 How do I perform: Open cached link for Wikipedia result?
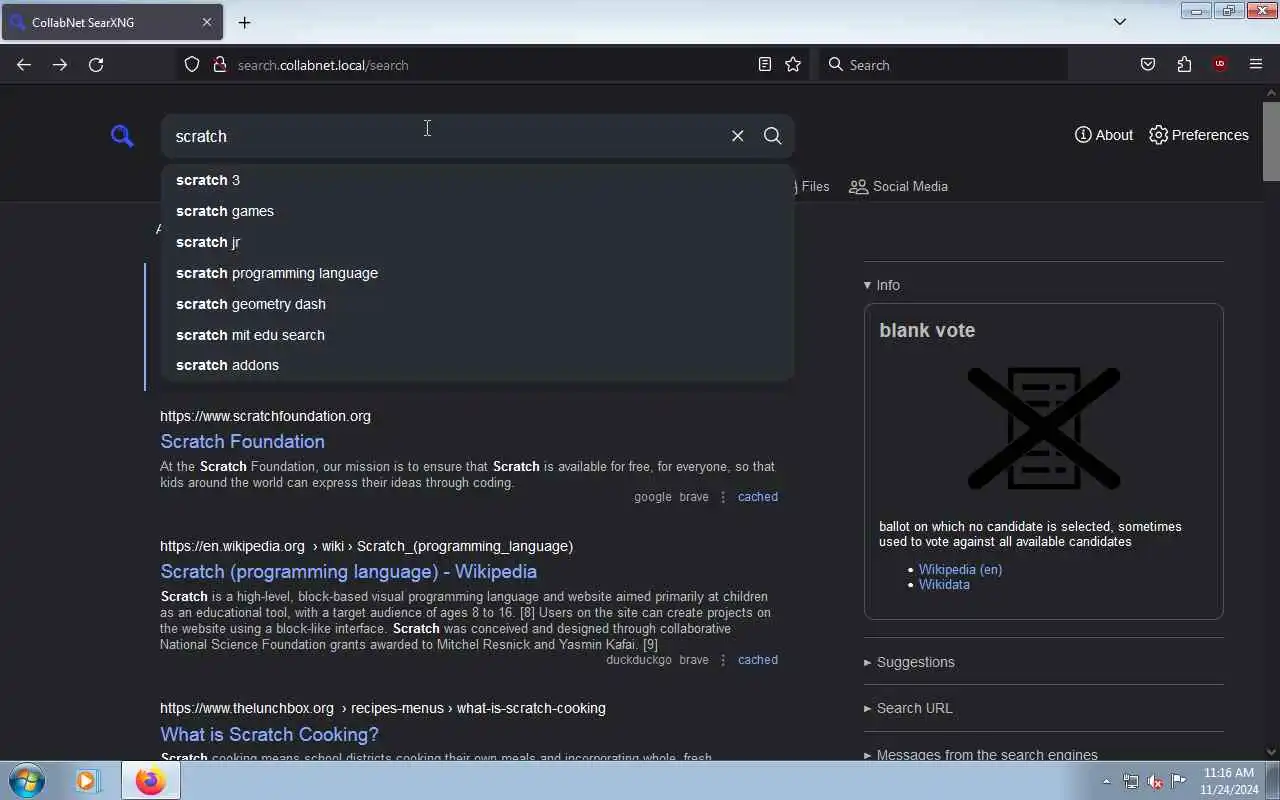pos(757,660)
